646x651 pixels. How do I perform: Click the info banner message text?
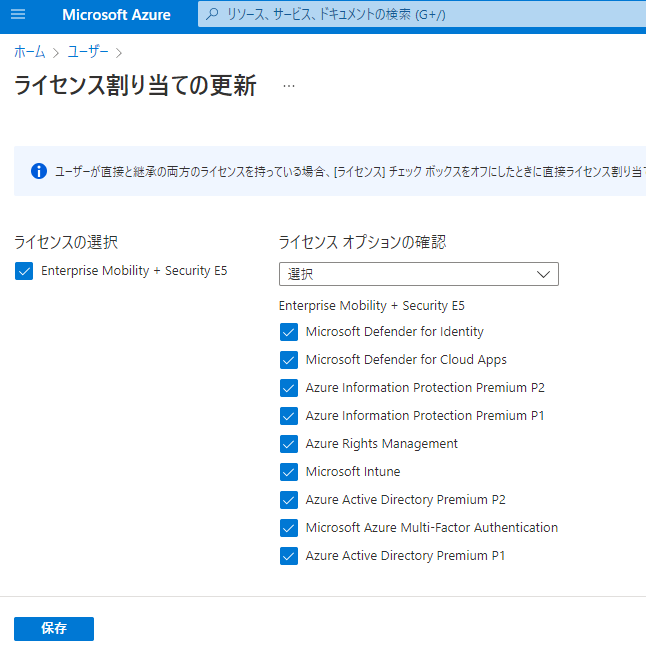pos(350,171)
